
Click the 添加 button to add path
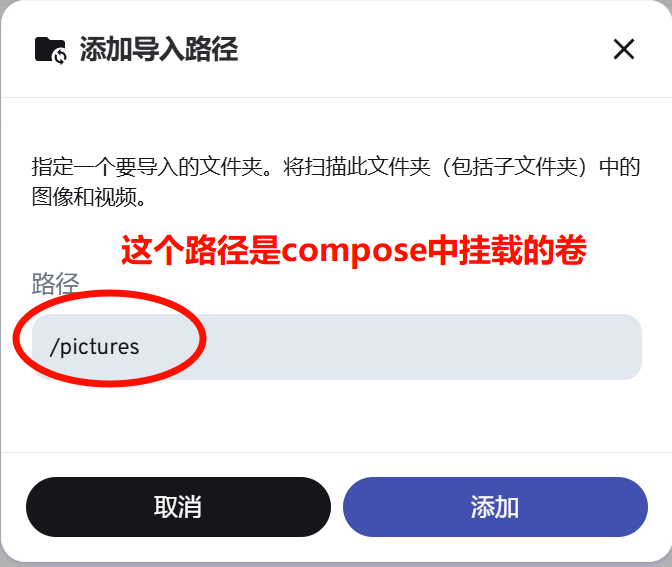pos(495,507)
